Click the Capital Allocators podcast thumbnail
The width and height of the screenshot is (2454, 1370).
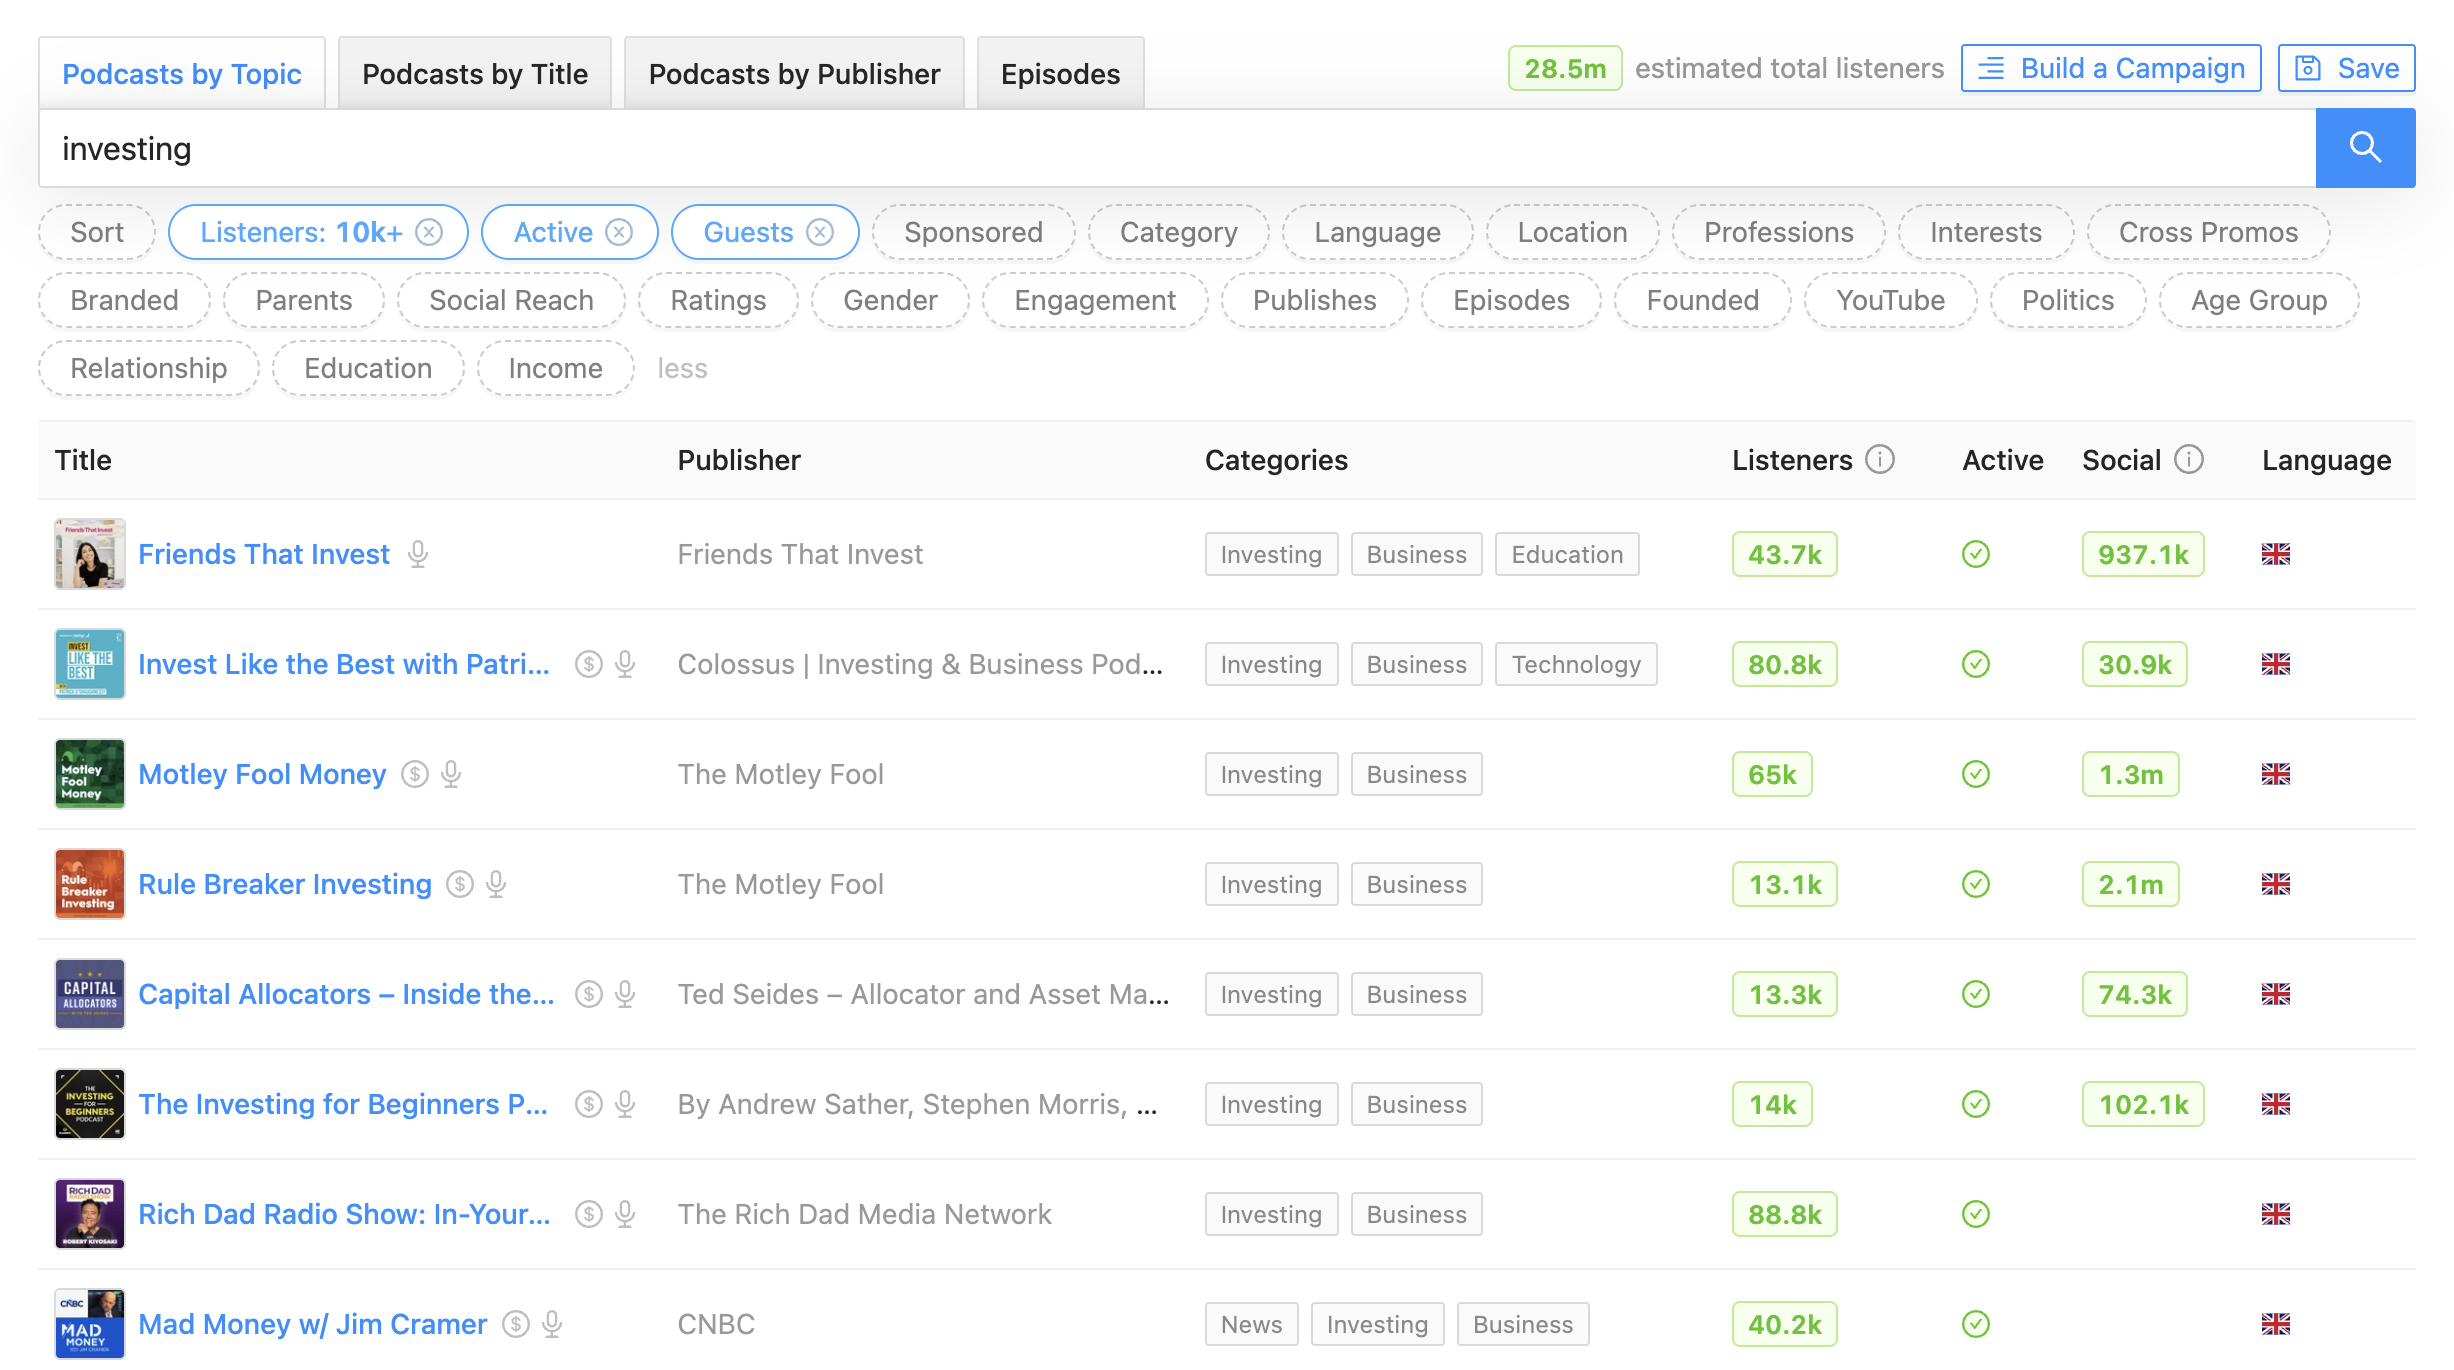90,994
